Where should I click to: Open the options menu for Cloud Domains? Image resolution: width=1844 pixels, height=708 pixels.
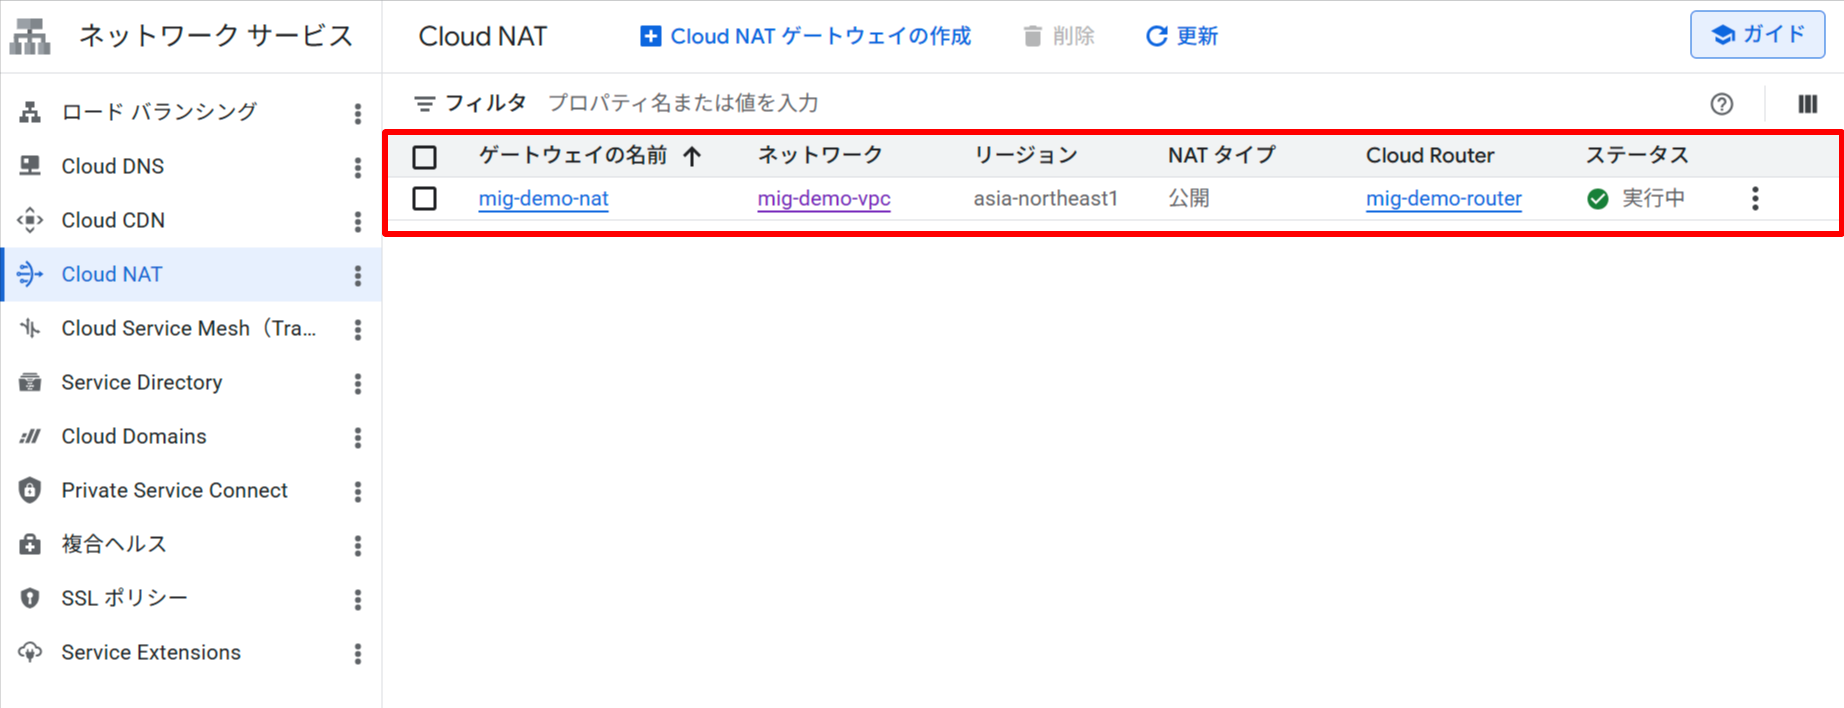click(x=357, y=437)
